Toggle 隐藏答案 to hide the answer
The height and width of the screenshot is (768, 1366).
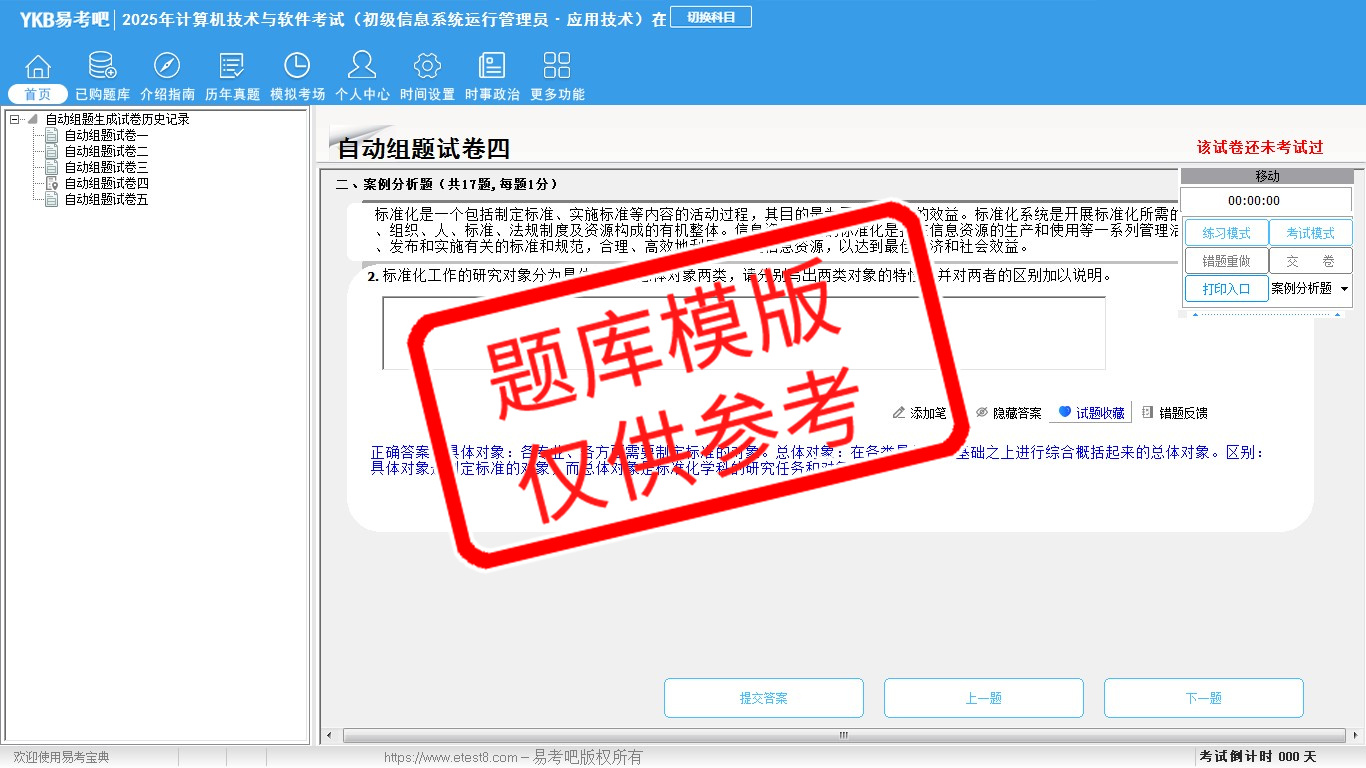pyautogui.click(x=1008, y=413)
